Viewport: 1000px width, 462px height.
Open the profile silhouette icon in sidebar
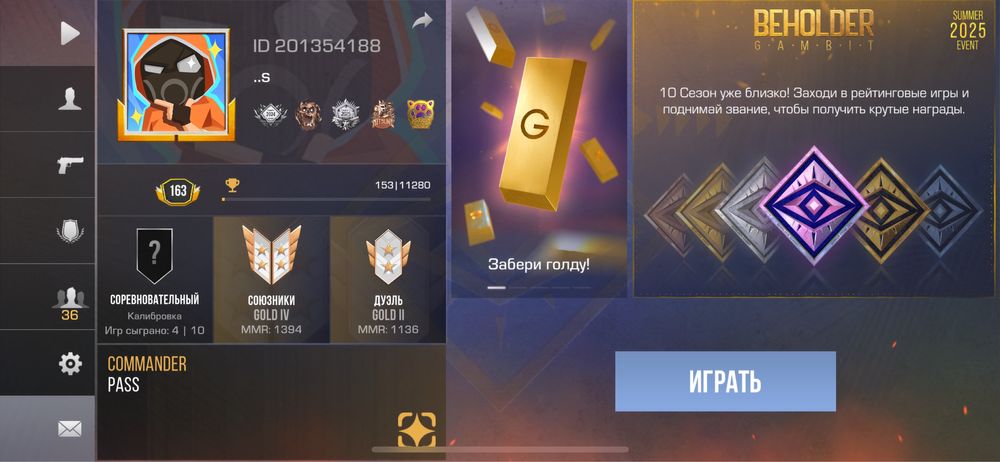pyautogui.click(x=70, y=99)
